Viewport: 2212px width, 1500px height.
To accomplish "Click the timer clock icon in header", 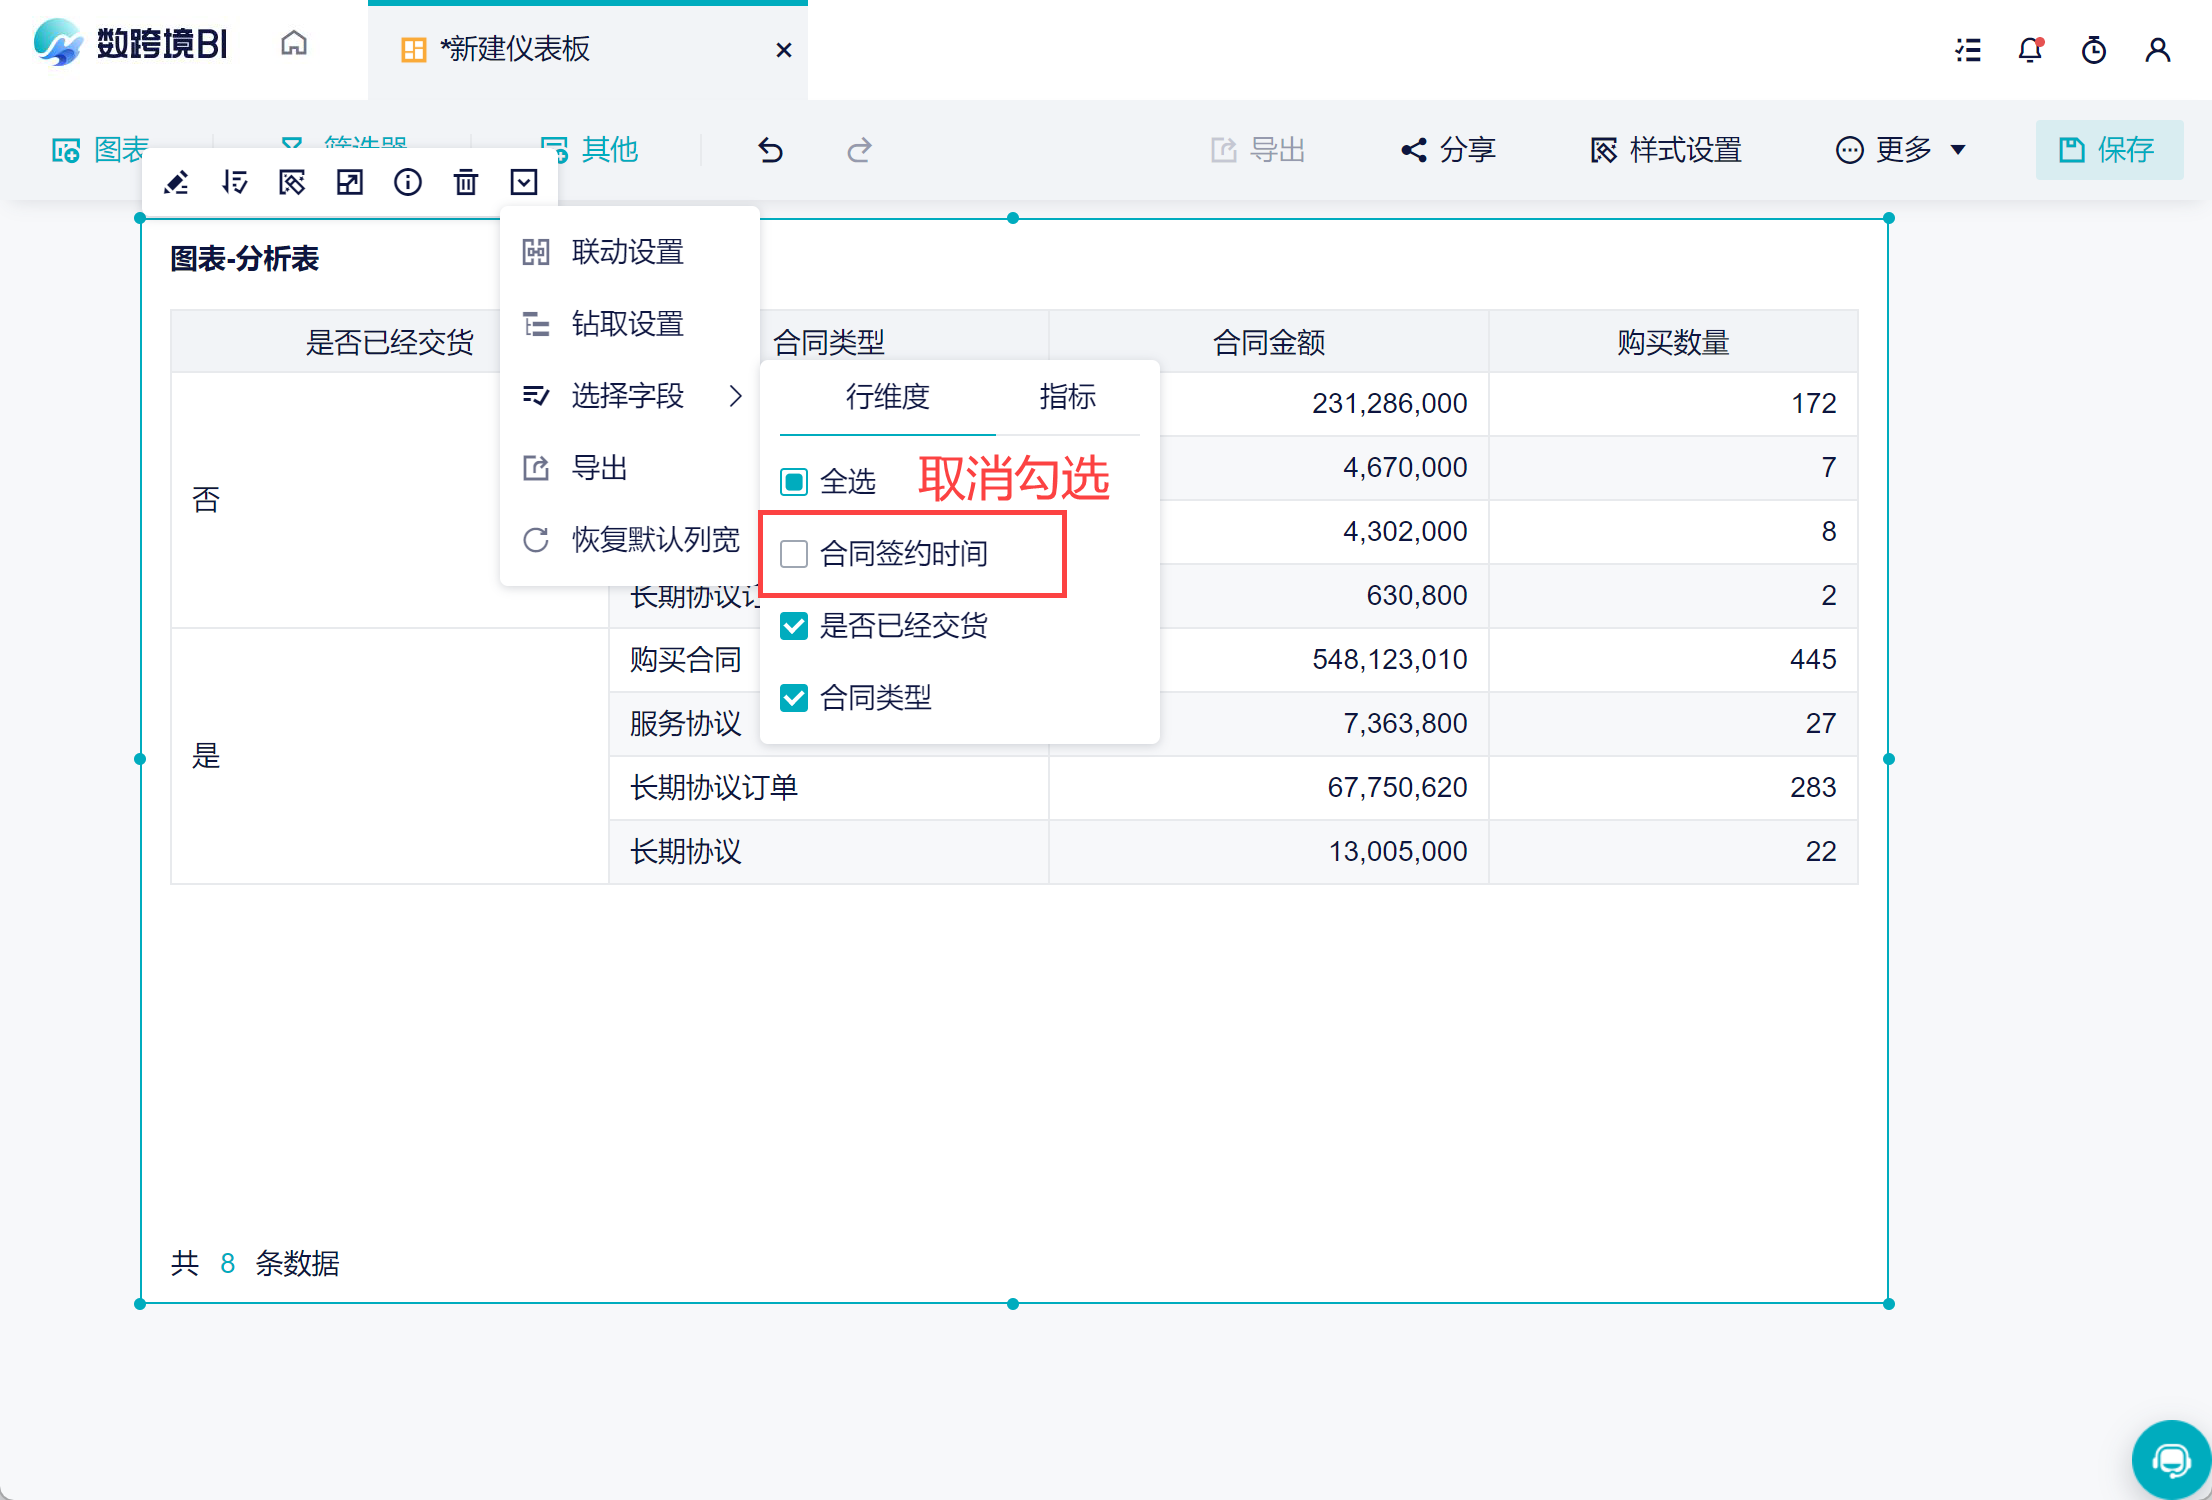I will tap(2094, 49).
